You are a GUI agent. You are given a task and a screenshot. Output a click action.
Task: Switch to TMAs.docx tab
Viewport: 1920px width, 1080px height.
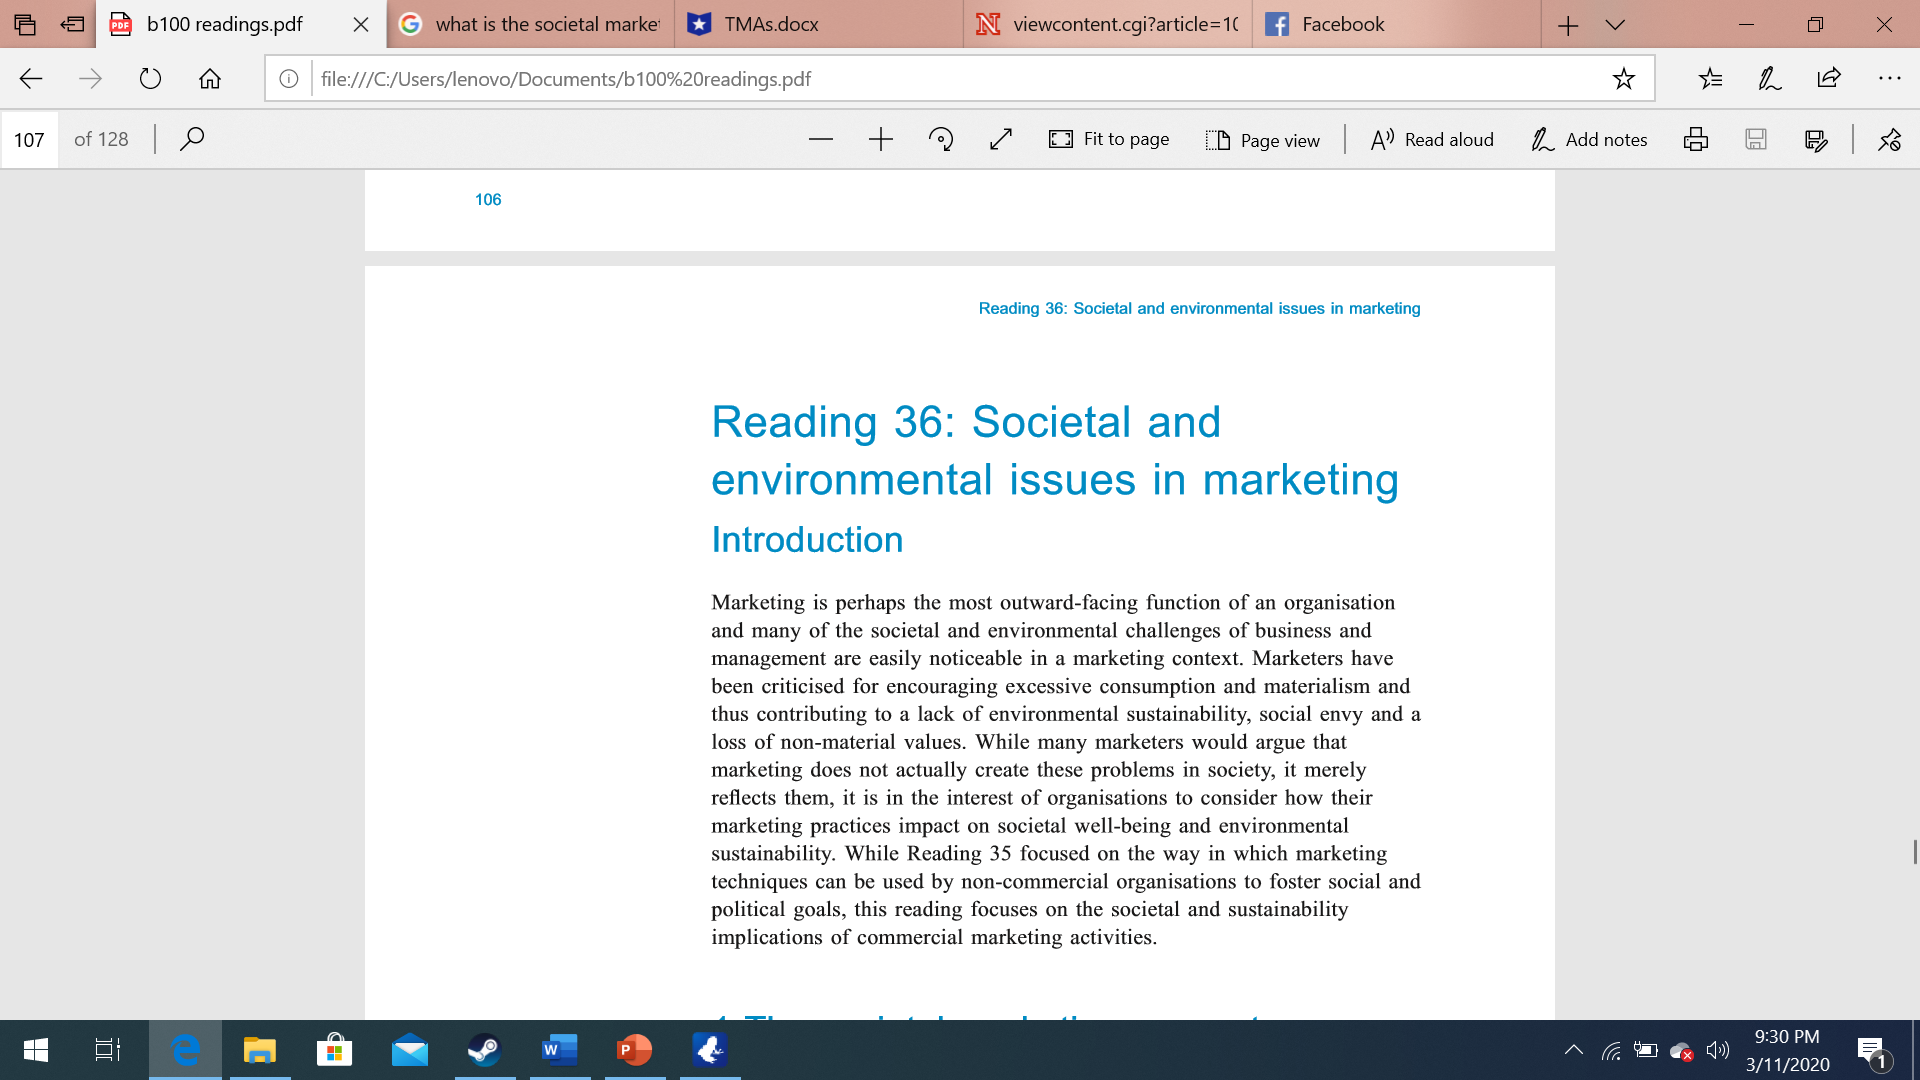click(818, 24)
